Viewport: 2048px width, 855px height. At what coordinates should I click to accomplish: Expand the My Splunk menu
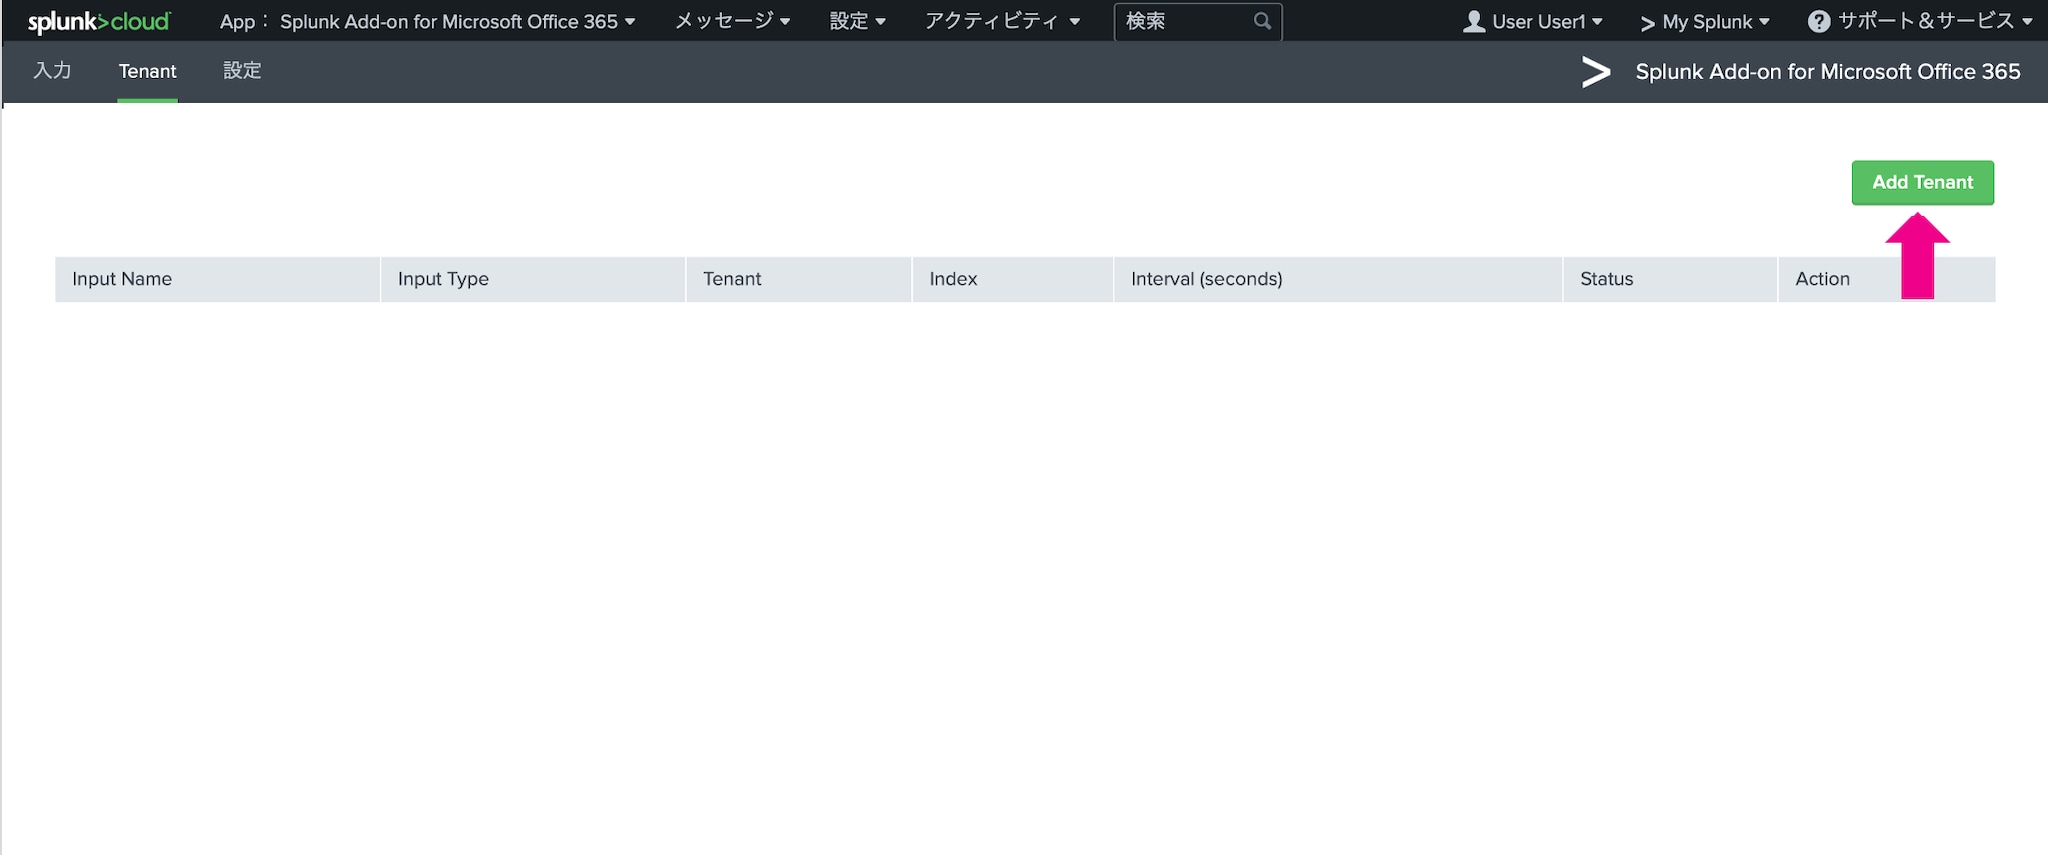pos(1705,21)
